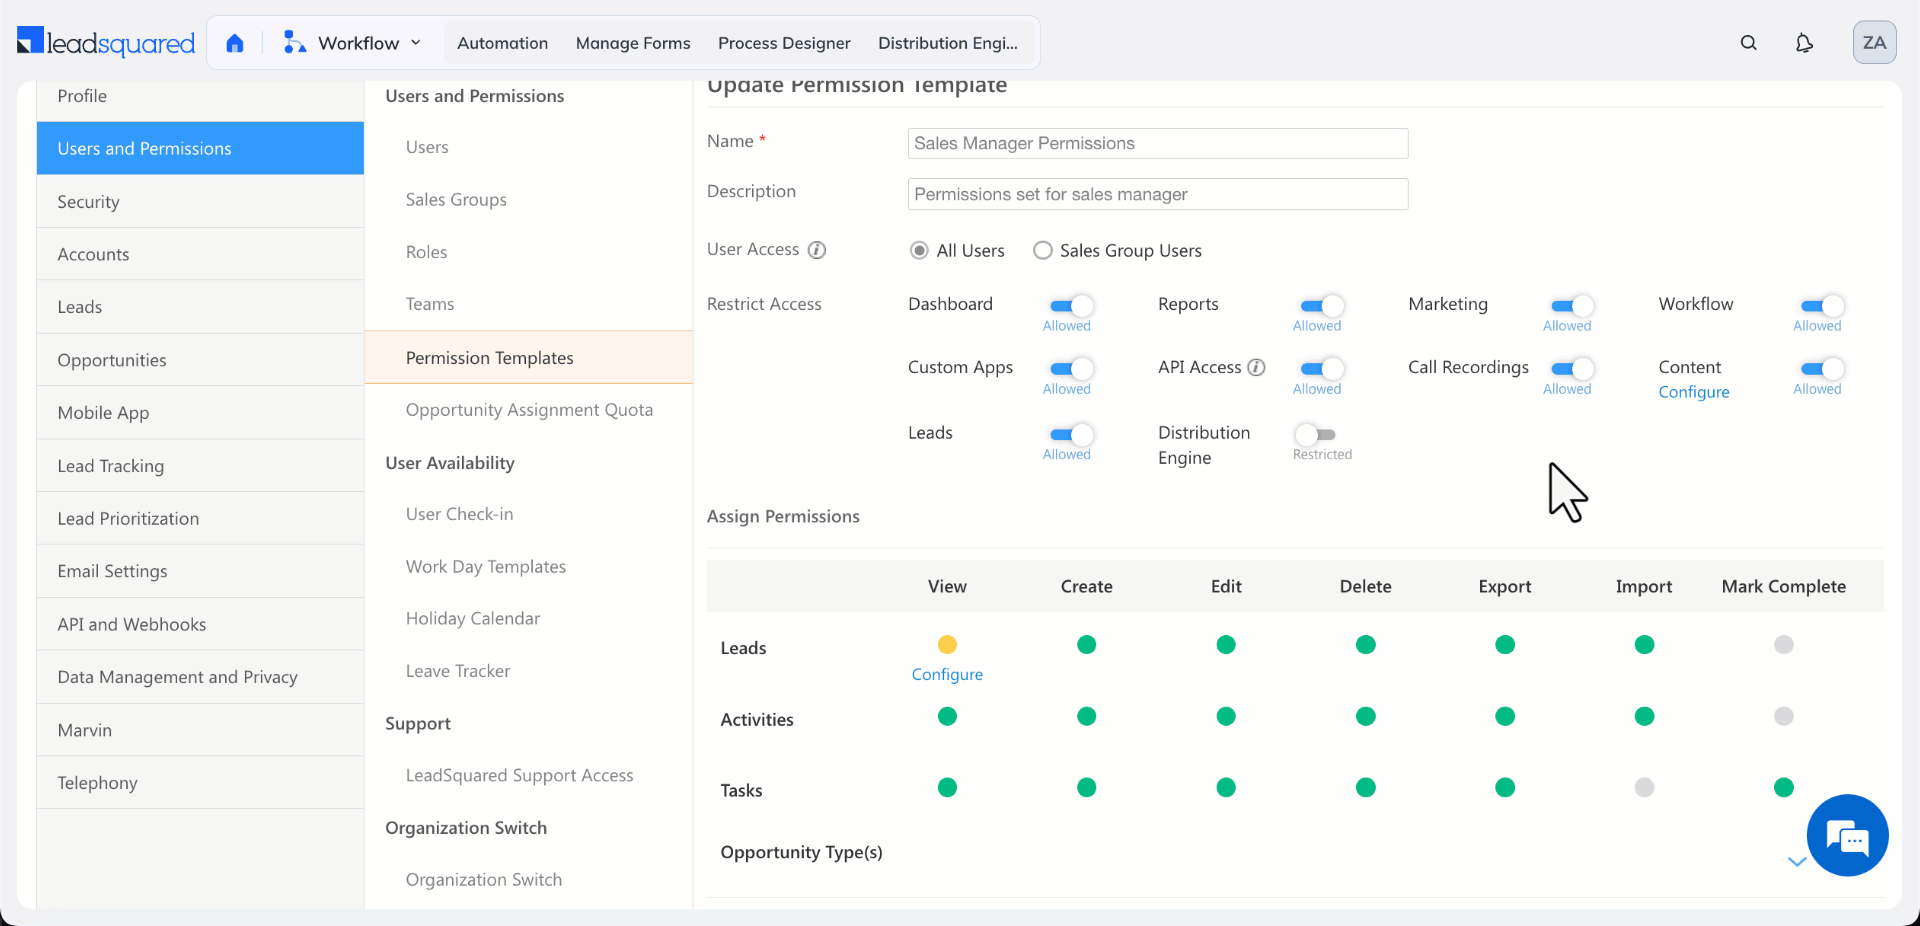Select Sales Group Users radio option

1043,250
